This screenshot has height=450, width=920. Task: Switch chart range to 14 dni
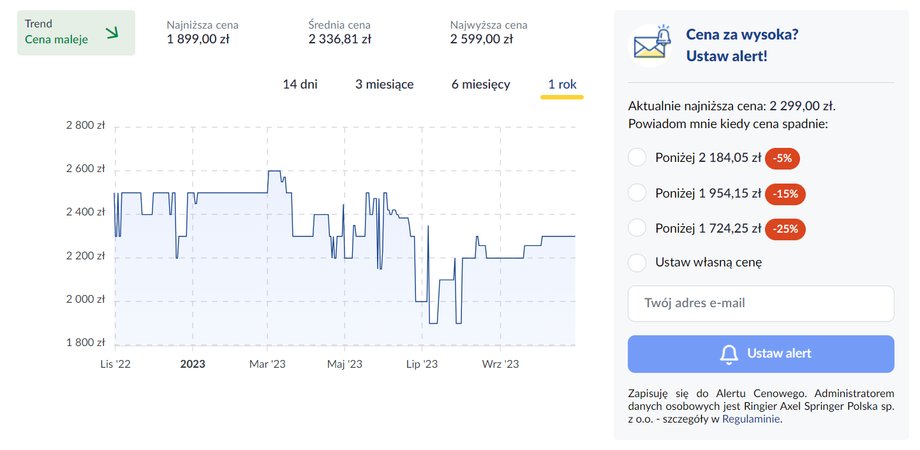click(x=300, y=84)
